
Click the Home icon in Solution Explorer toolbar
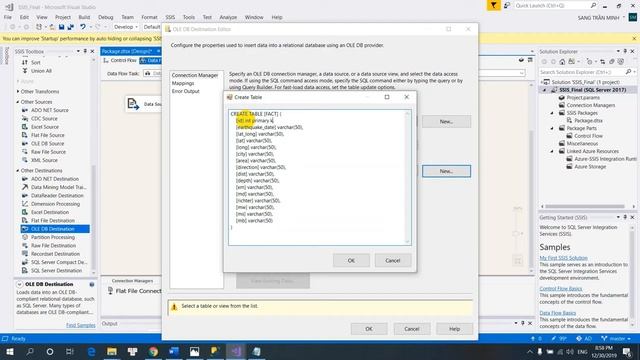pos(562,62)
